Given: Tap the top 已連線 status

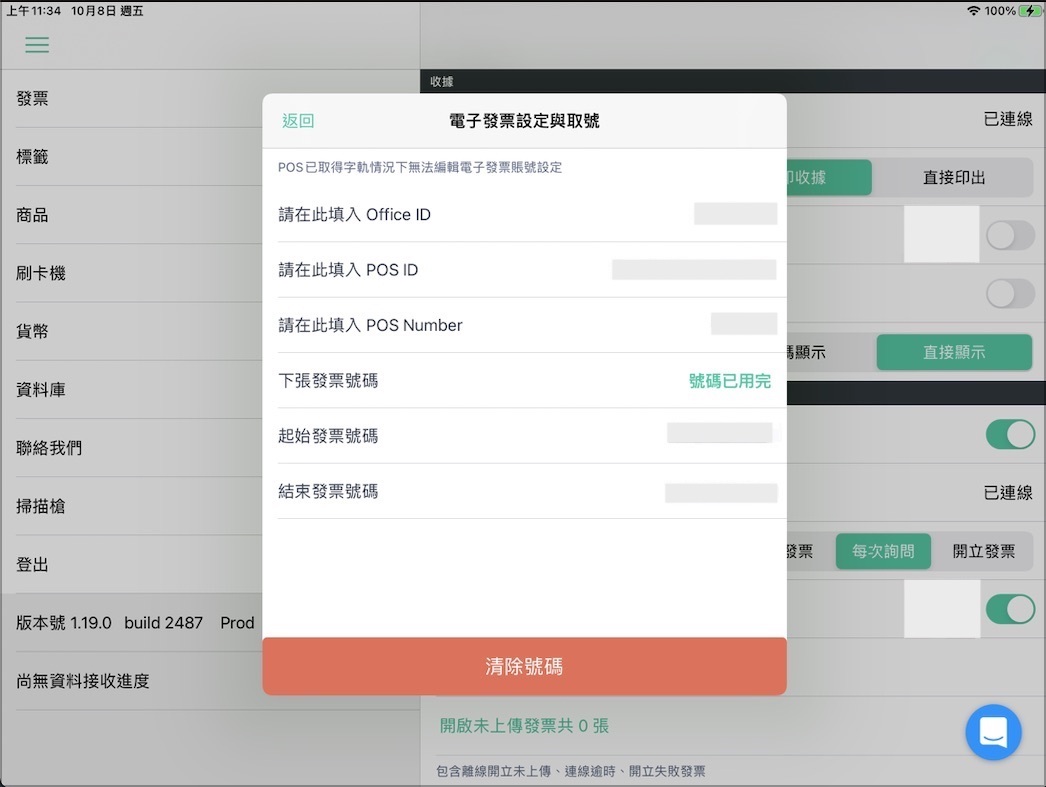Looking at the screenshot, I should pyautogui.click(x=1008, y=119).
